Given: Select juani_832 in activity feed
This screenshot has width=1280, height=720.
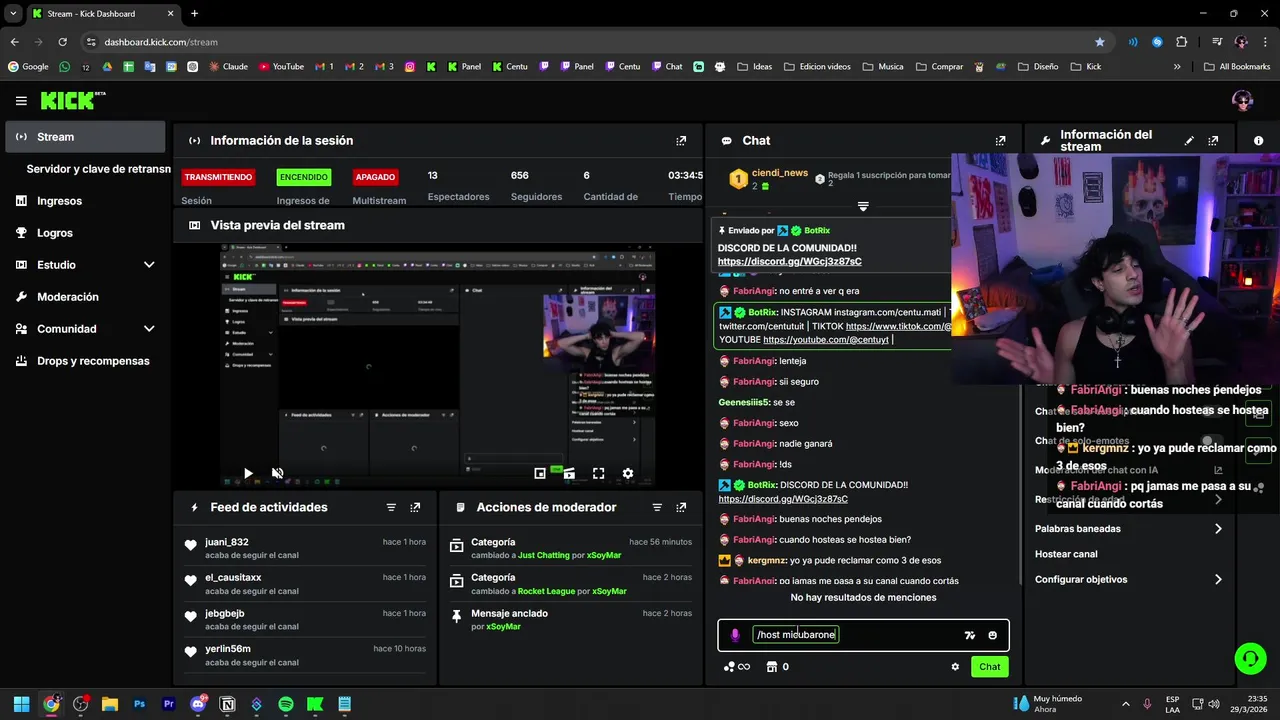Looking at the screenshot, I should coord(226,542).
